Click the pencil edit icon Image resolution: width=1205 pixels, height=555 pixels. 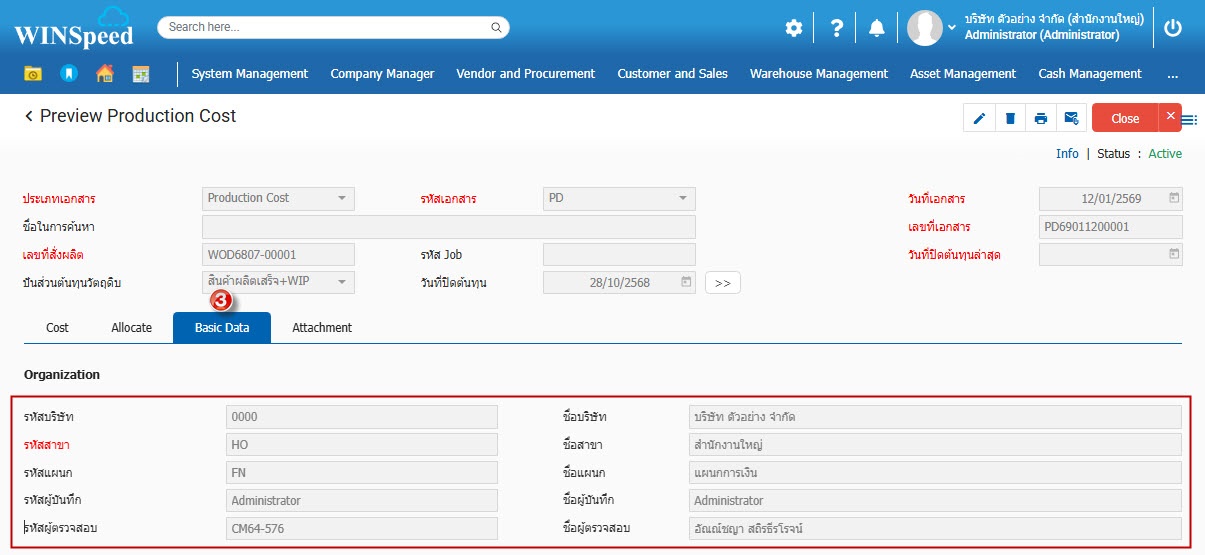coord(979,118)
